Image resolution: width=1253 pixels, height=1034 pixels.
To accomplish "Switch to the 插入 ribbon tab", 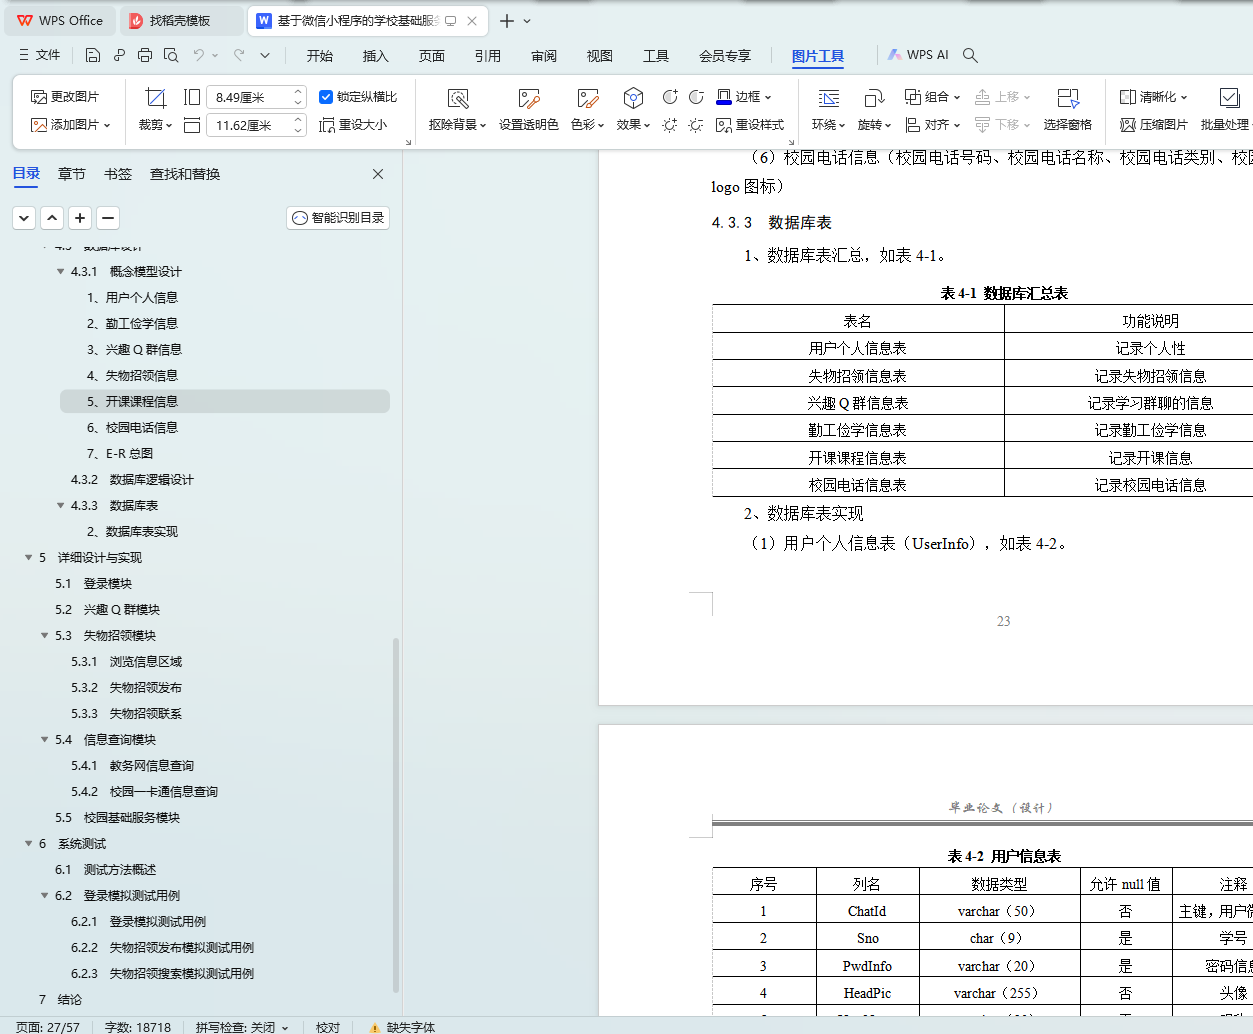I will (x=376, y=56).
